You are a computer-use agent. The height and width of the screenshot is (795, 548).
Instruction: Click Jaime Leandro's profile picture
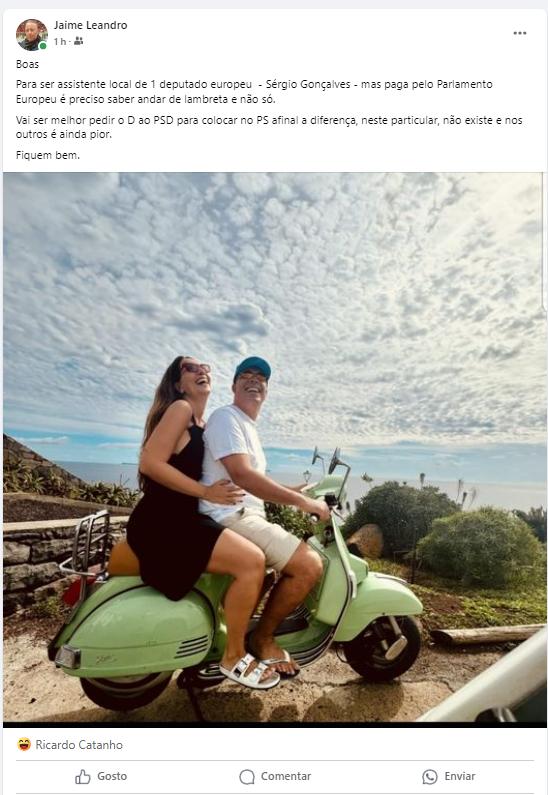pyautogui.click(x=31, y=35)
